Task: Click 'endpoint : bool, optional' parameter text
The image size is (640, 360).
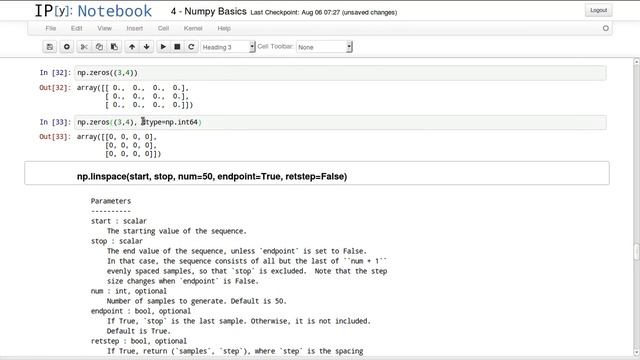Action: (x=140, y=311)
